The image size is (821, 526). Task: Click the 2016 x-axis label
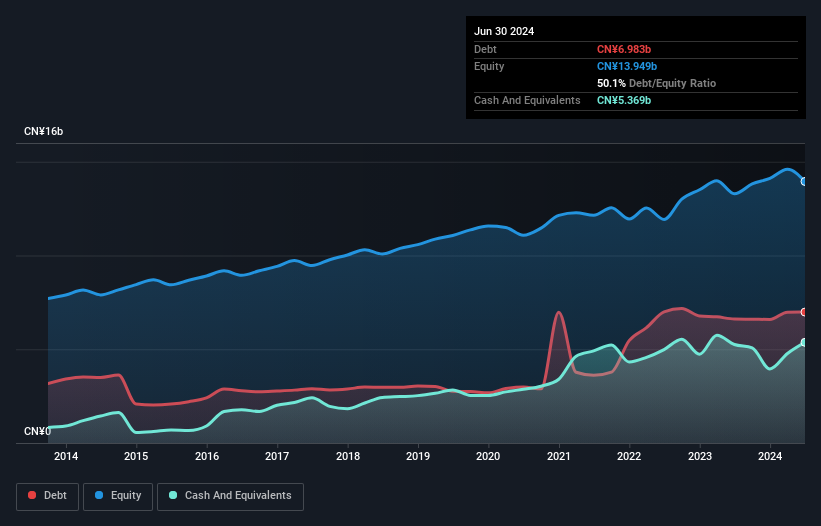207,456
